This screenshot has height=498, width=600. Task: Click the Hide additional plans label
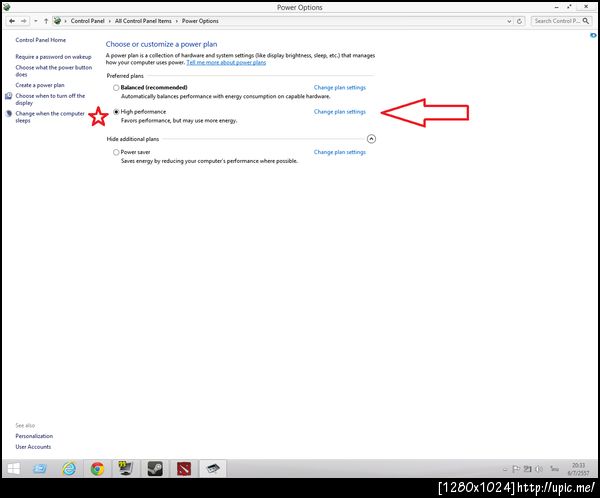coord(133,139)
